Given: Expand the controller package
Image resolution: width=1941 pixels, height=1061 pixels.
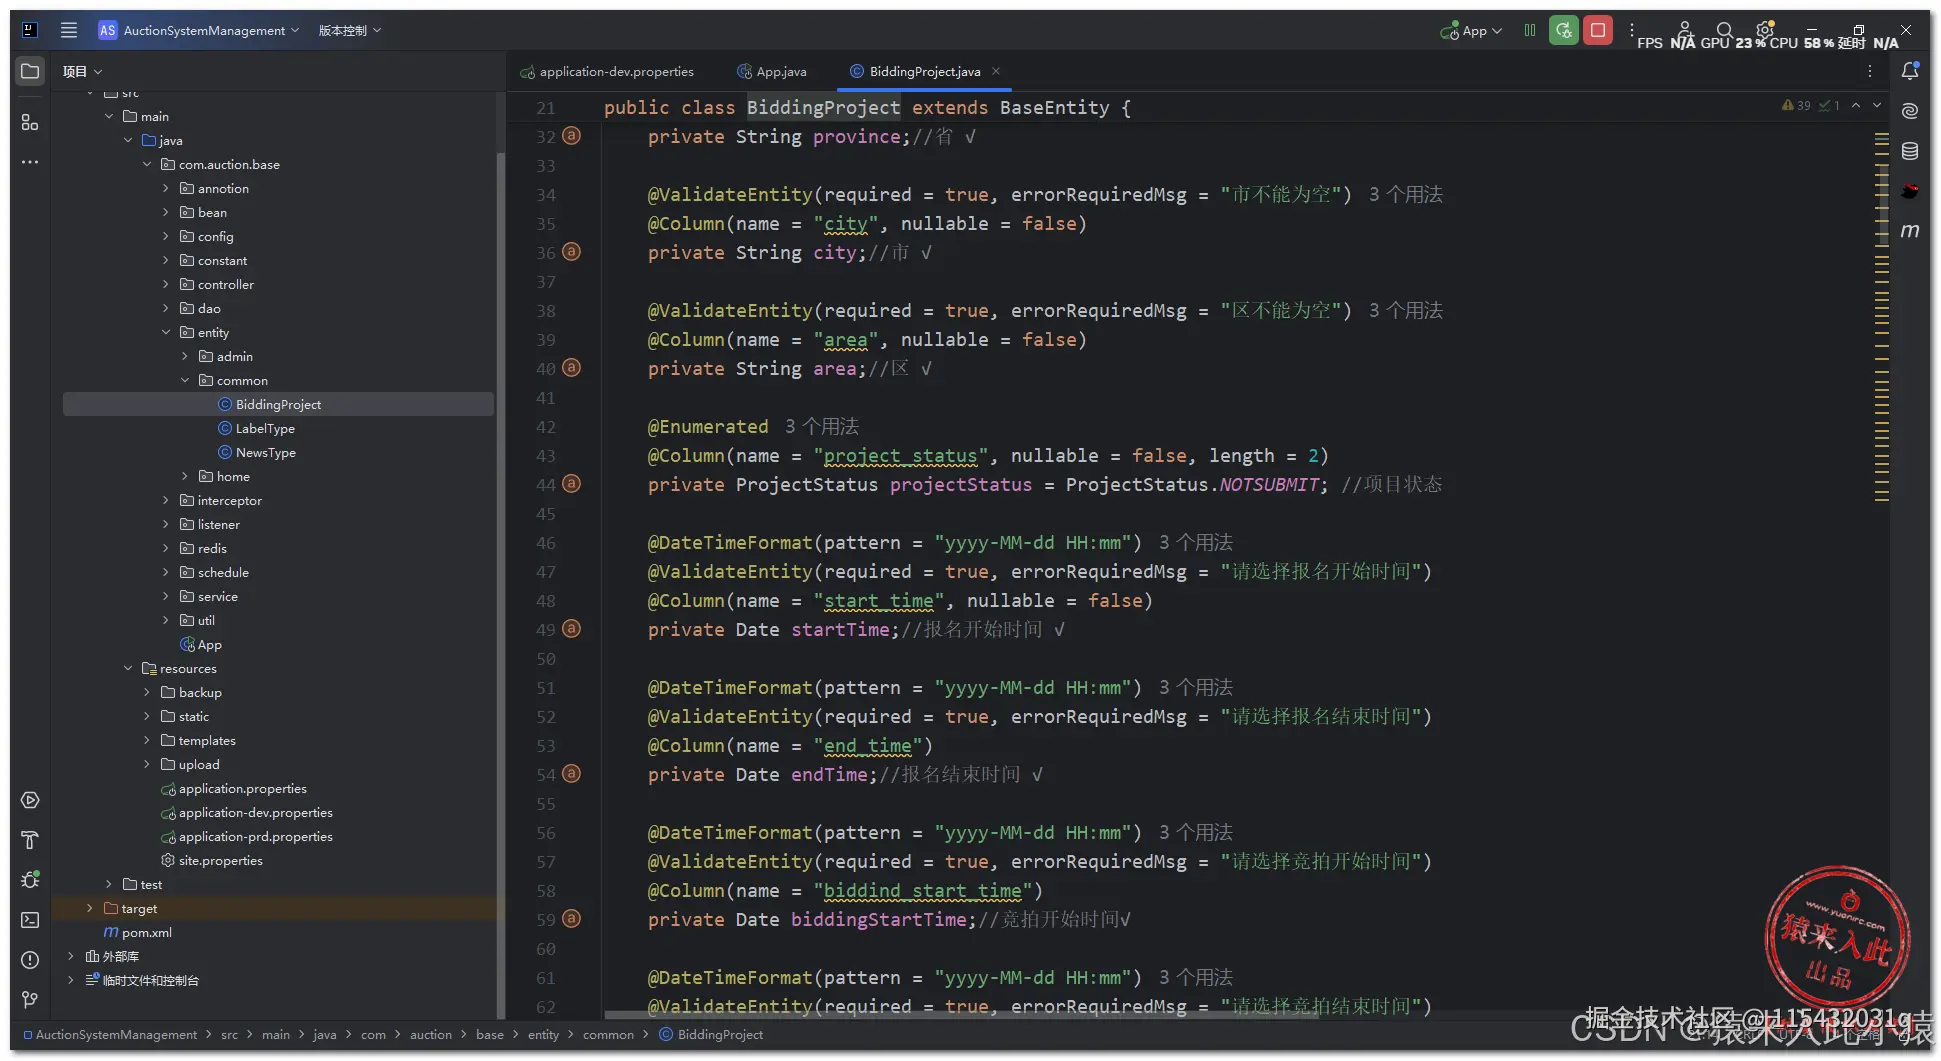Looking at the screenshot, I should tap(166, 284).
